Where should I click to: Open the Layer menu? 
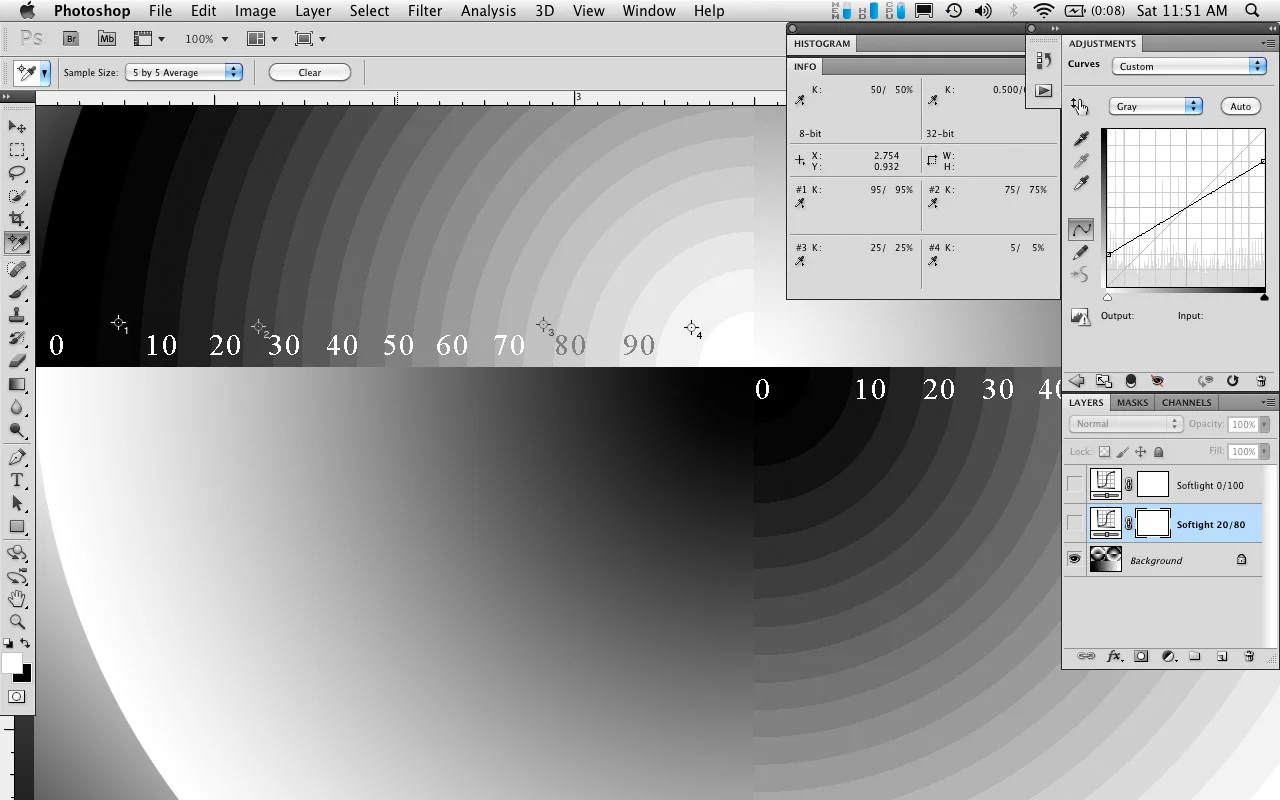pyautogui.click(x=313, y=11)
